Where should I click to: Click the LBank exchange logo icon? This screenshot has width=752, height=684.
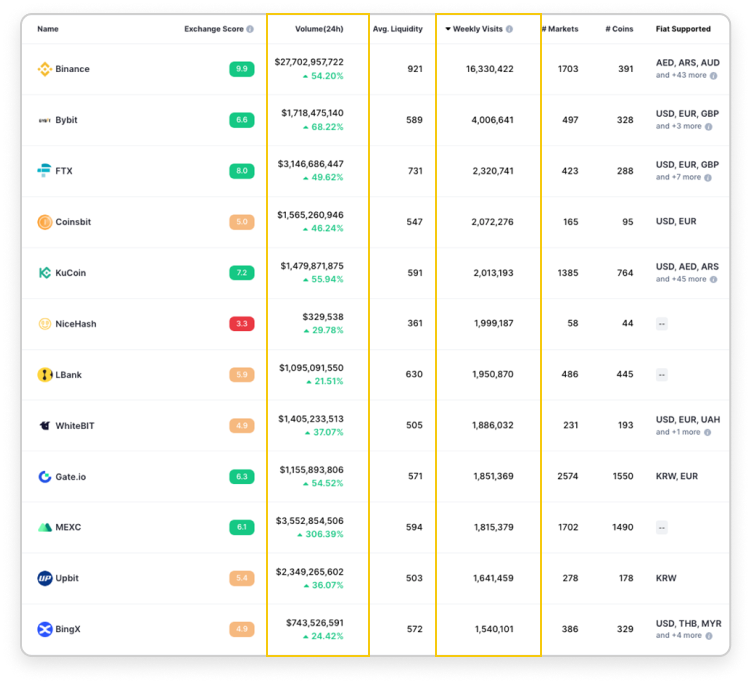click(45, 375)
